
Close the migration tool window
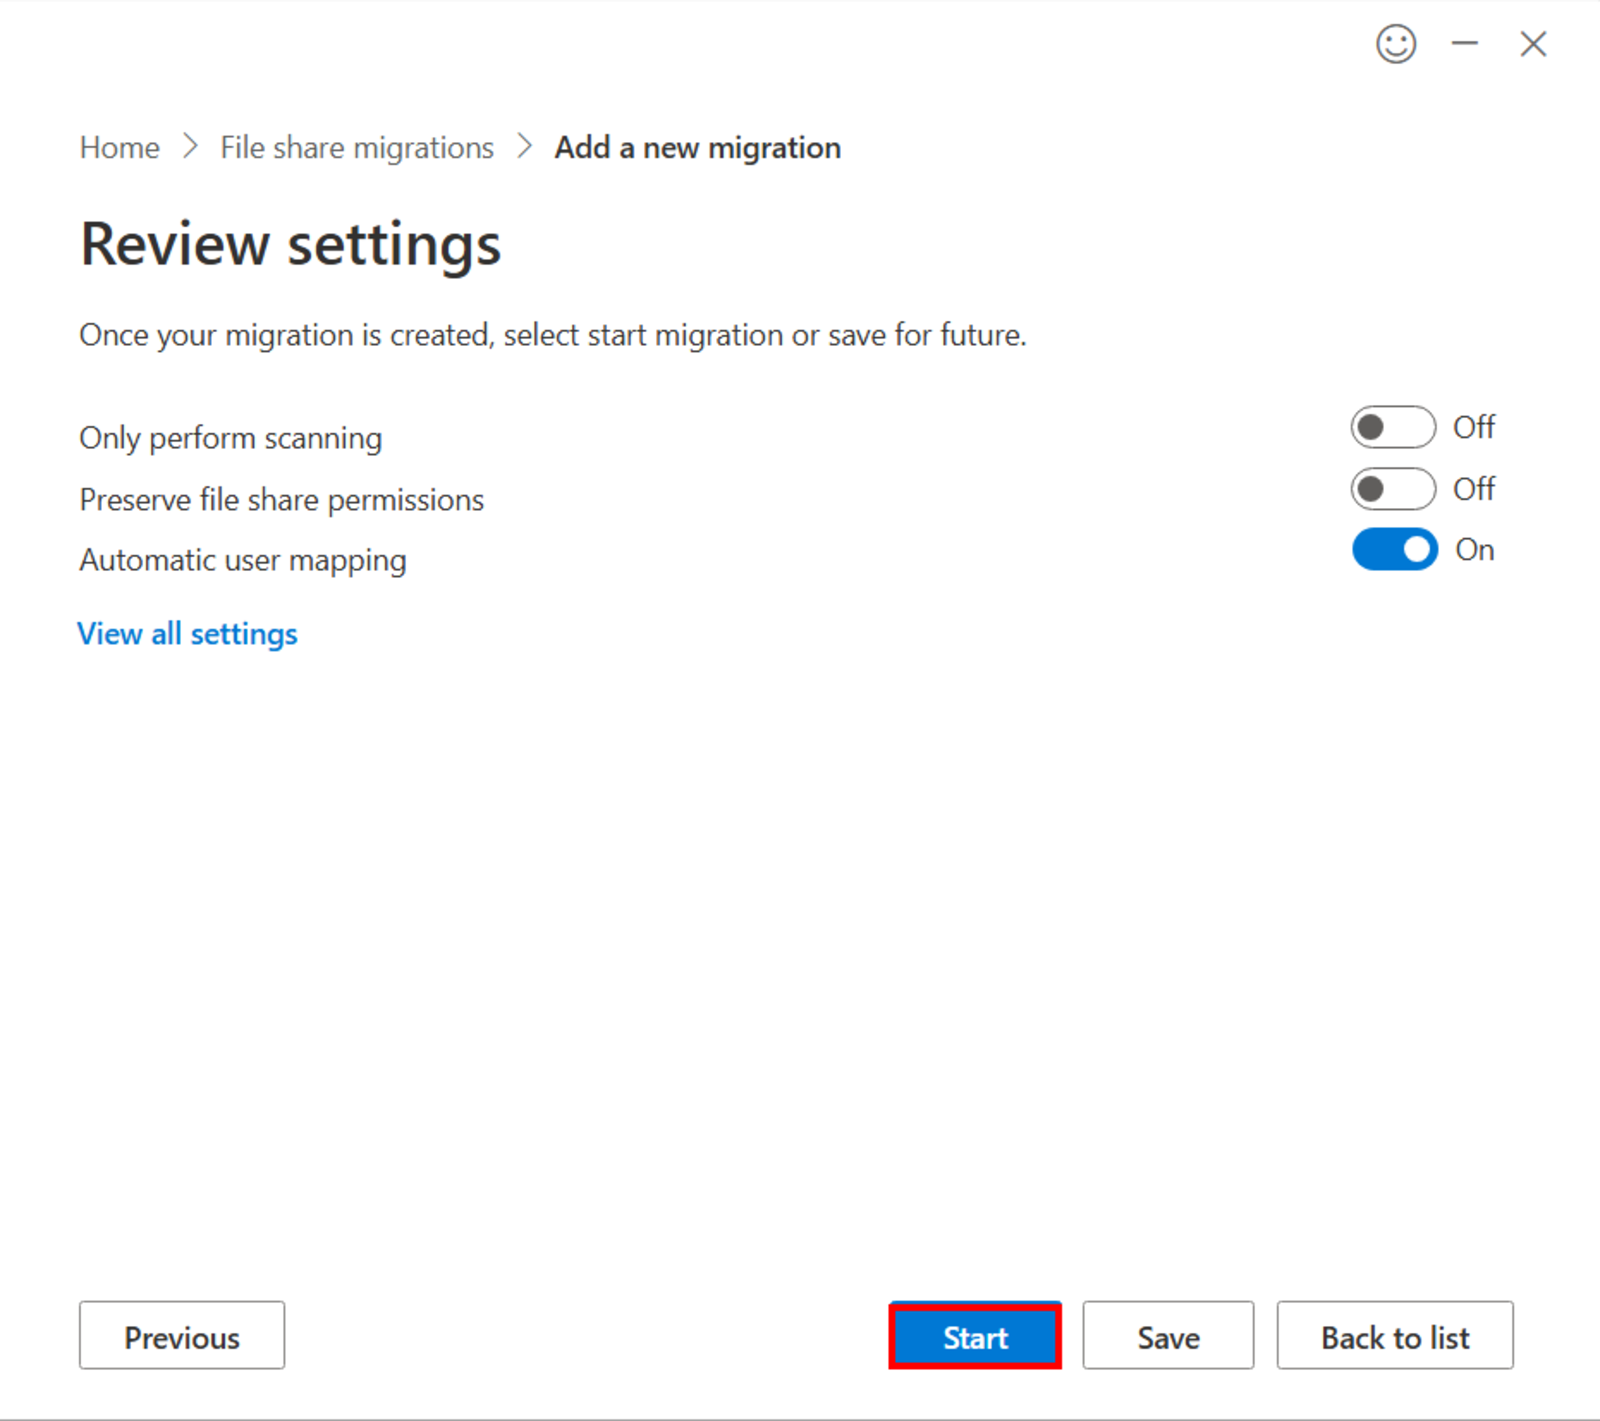[x=1532, y=44]
